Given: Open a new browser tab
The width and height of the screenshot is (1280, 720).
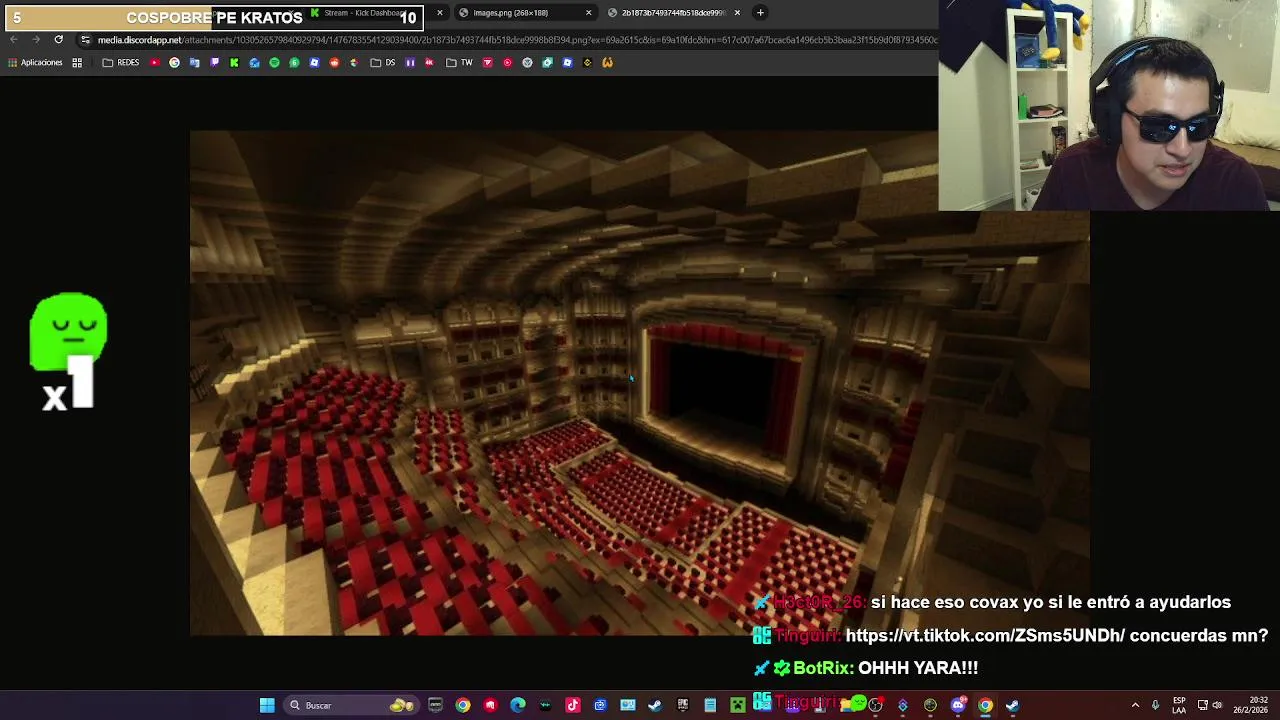Looking at the screenshot, I should (x=760, y=13).
